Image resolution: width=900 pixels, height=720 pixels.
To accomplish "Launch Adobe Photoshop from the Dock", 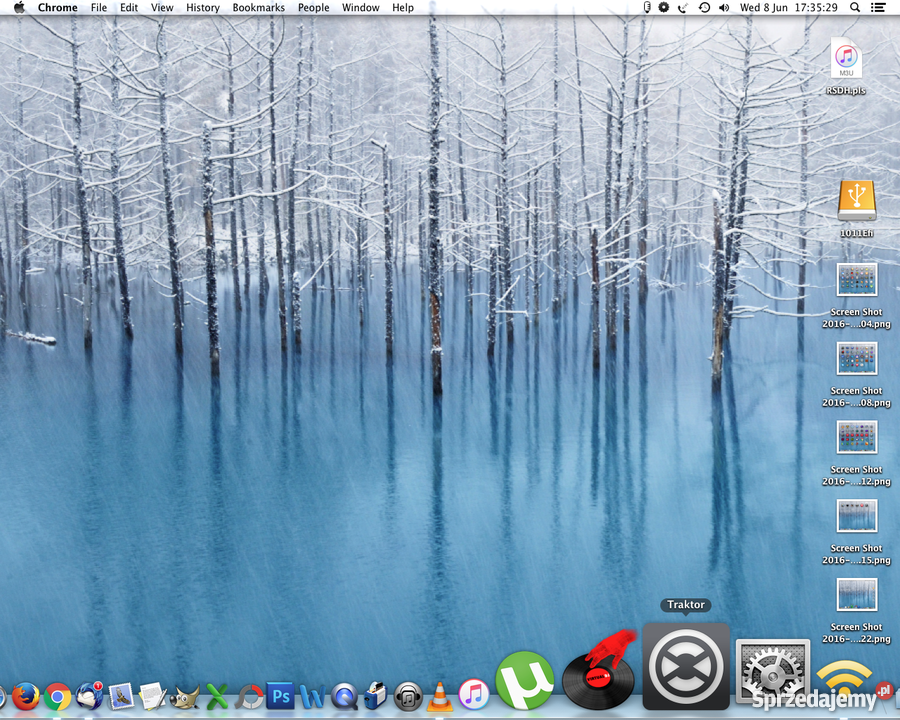I will pos(280,695).
